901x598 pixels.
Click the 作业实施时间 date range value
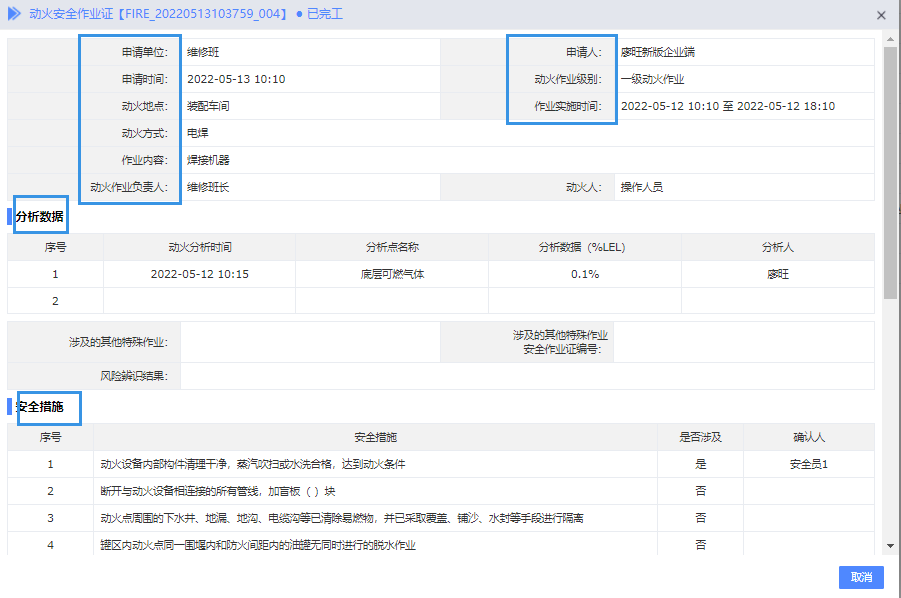point(728,106)
